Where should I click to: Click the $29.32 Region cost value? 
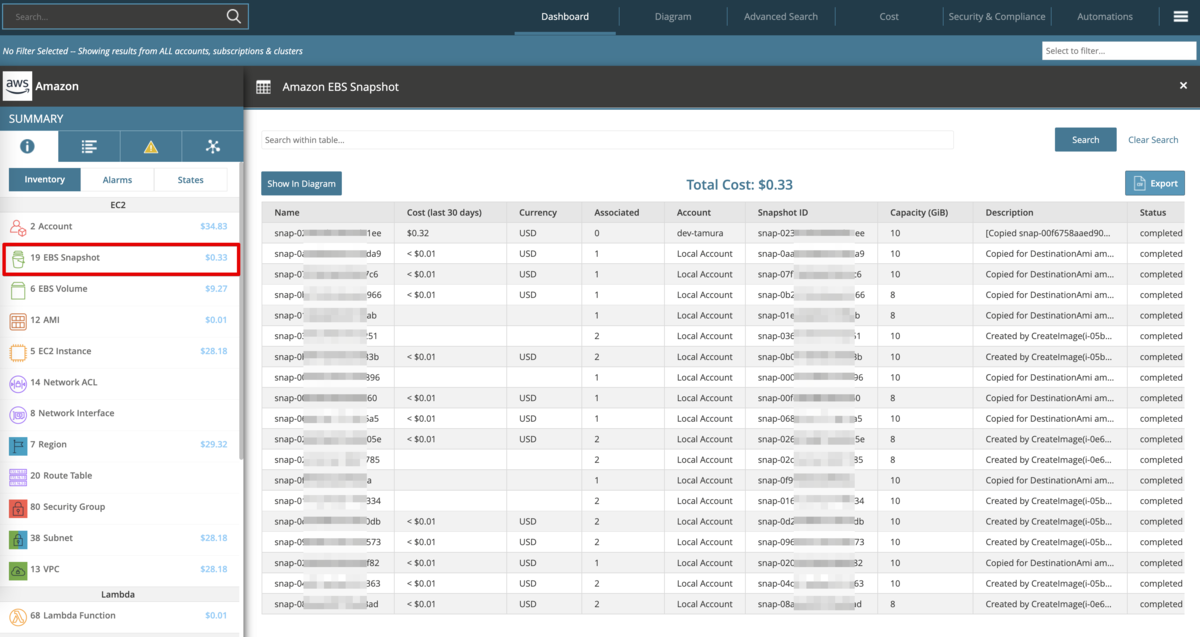(x=213, y=444)
